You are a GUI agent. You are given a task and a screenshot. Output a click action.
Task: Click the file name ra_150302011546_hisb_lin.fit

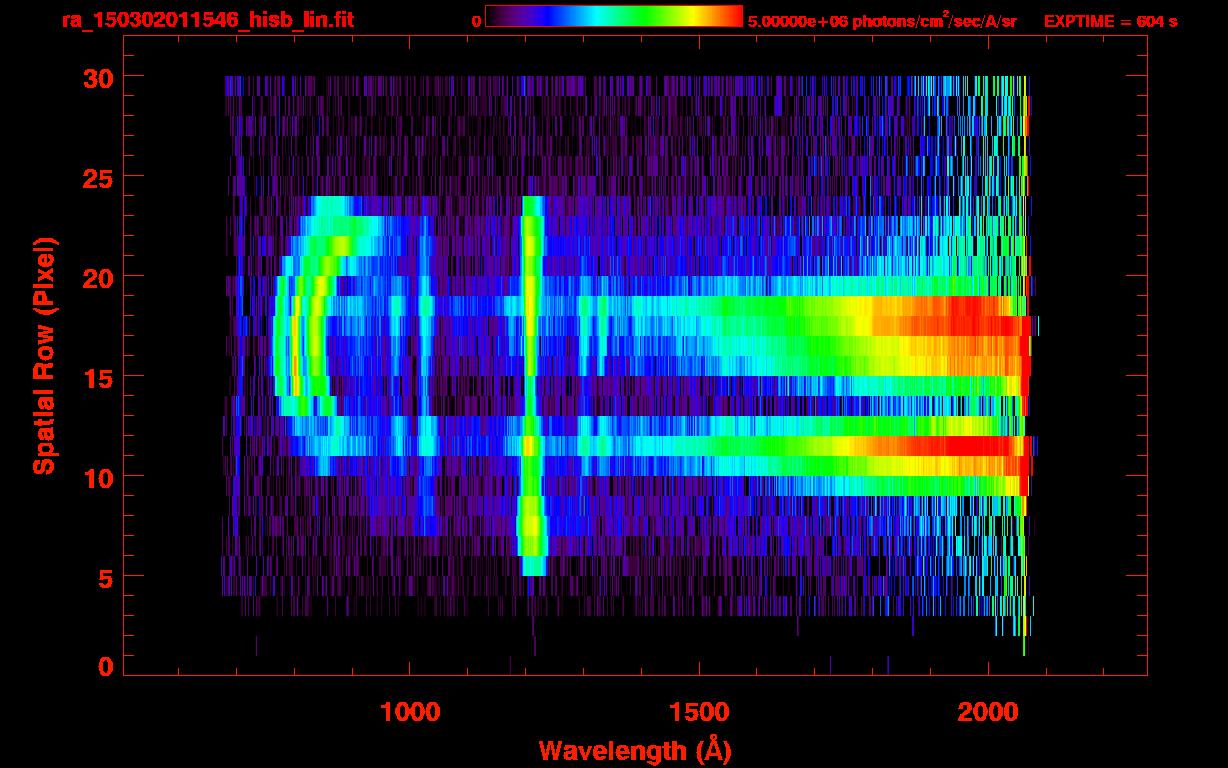pos(206,20)
